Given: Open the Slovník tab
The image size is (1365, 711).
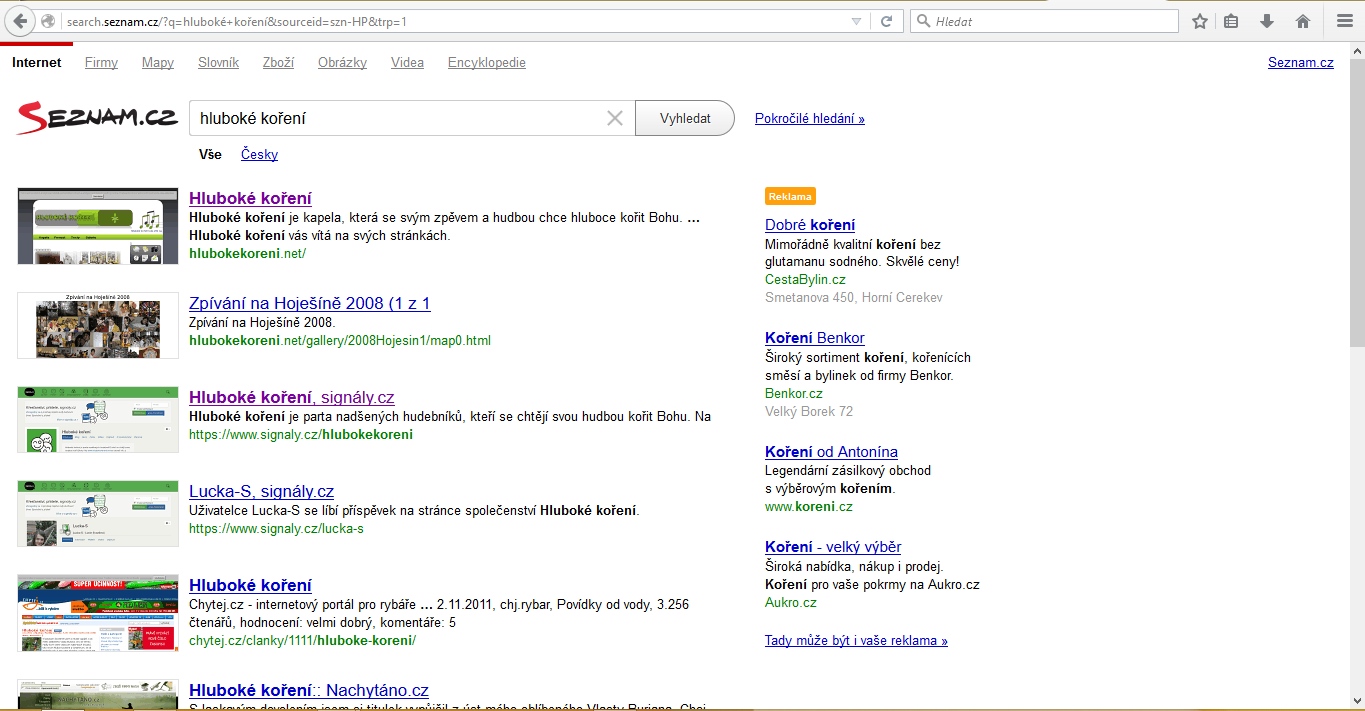Looking at the screenshot, I should click(218, 62).
